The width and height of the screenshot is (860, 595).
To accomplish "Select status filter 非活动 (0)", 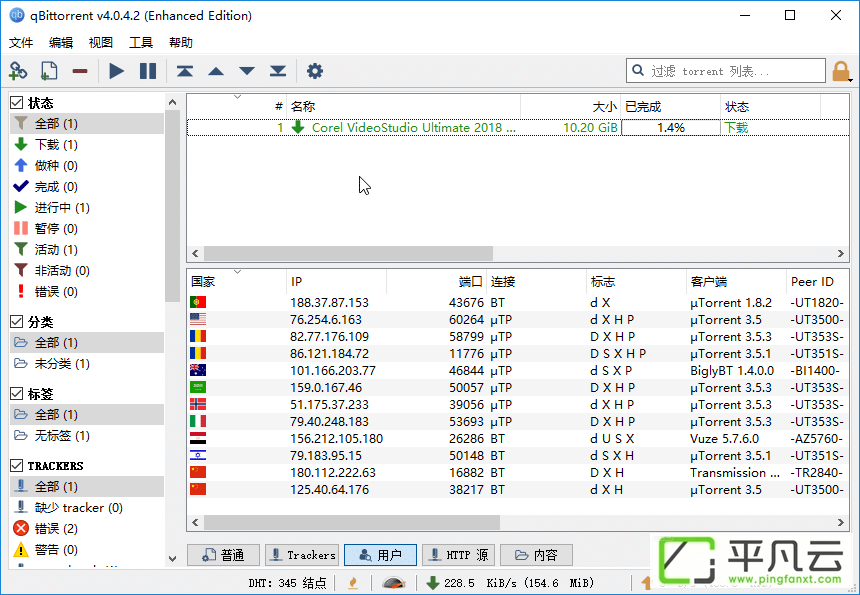I will pyautogui.click(x=87, y=270).
